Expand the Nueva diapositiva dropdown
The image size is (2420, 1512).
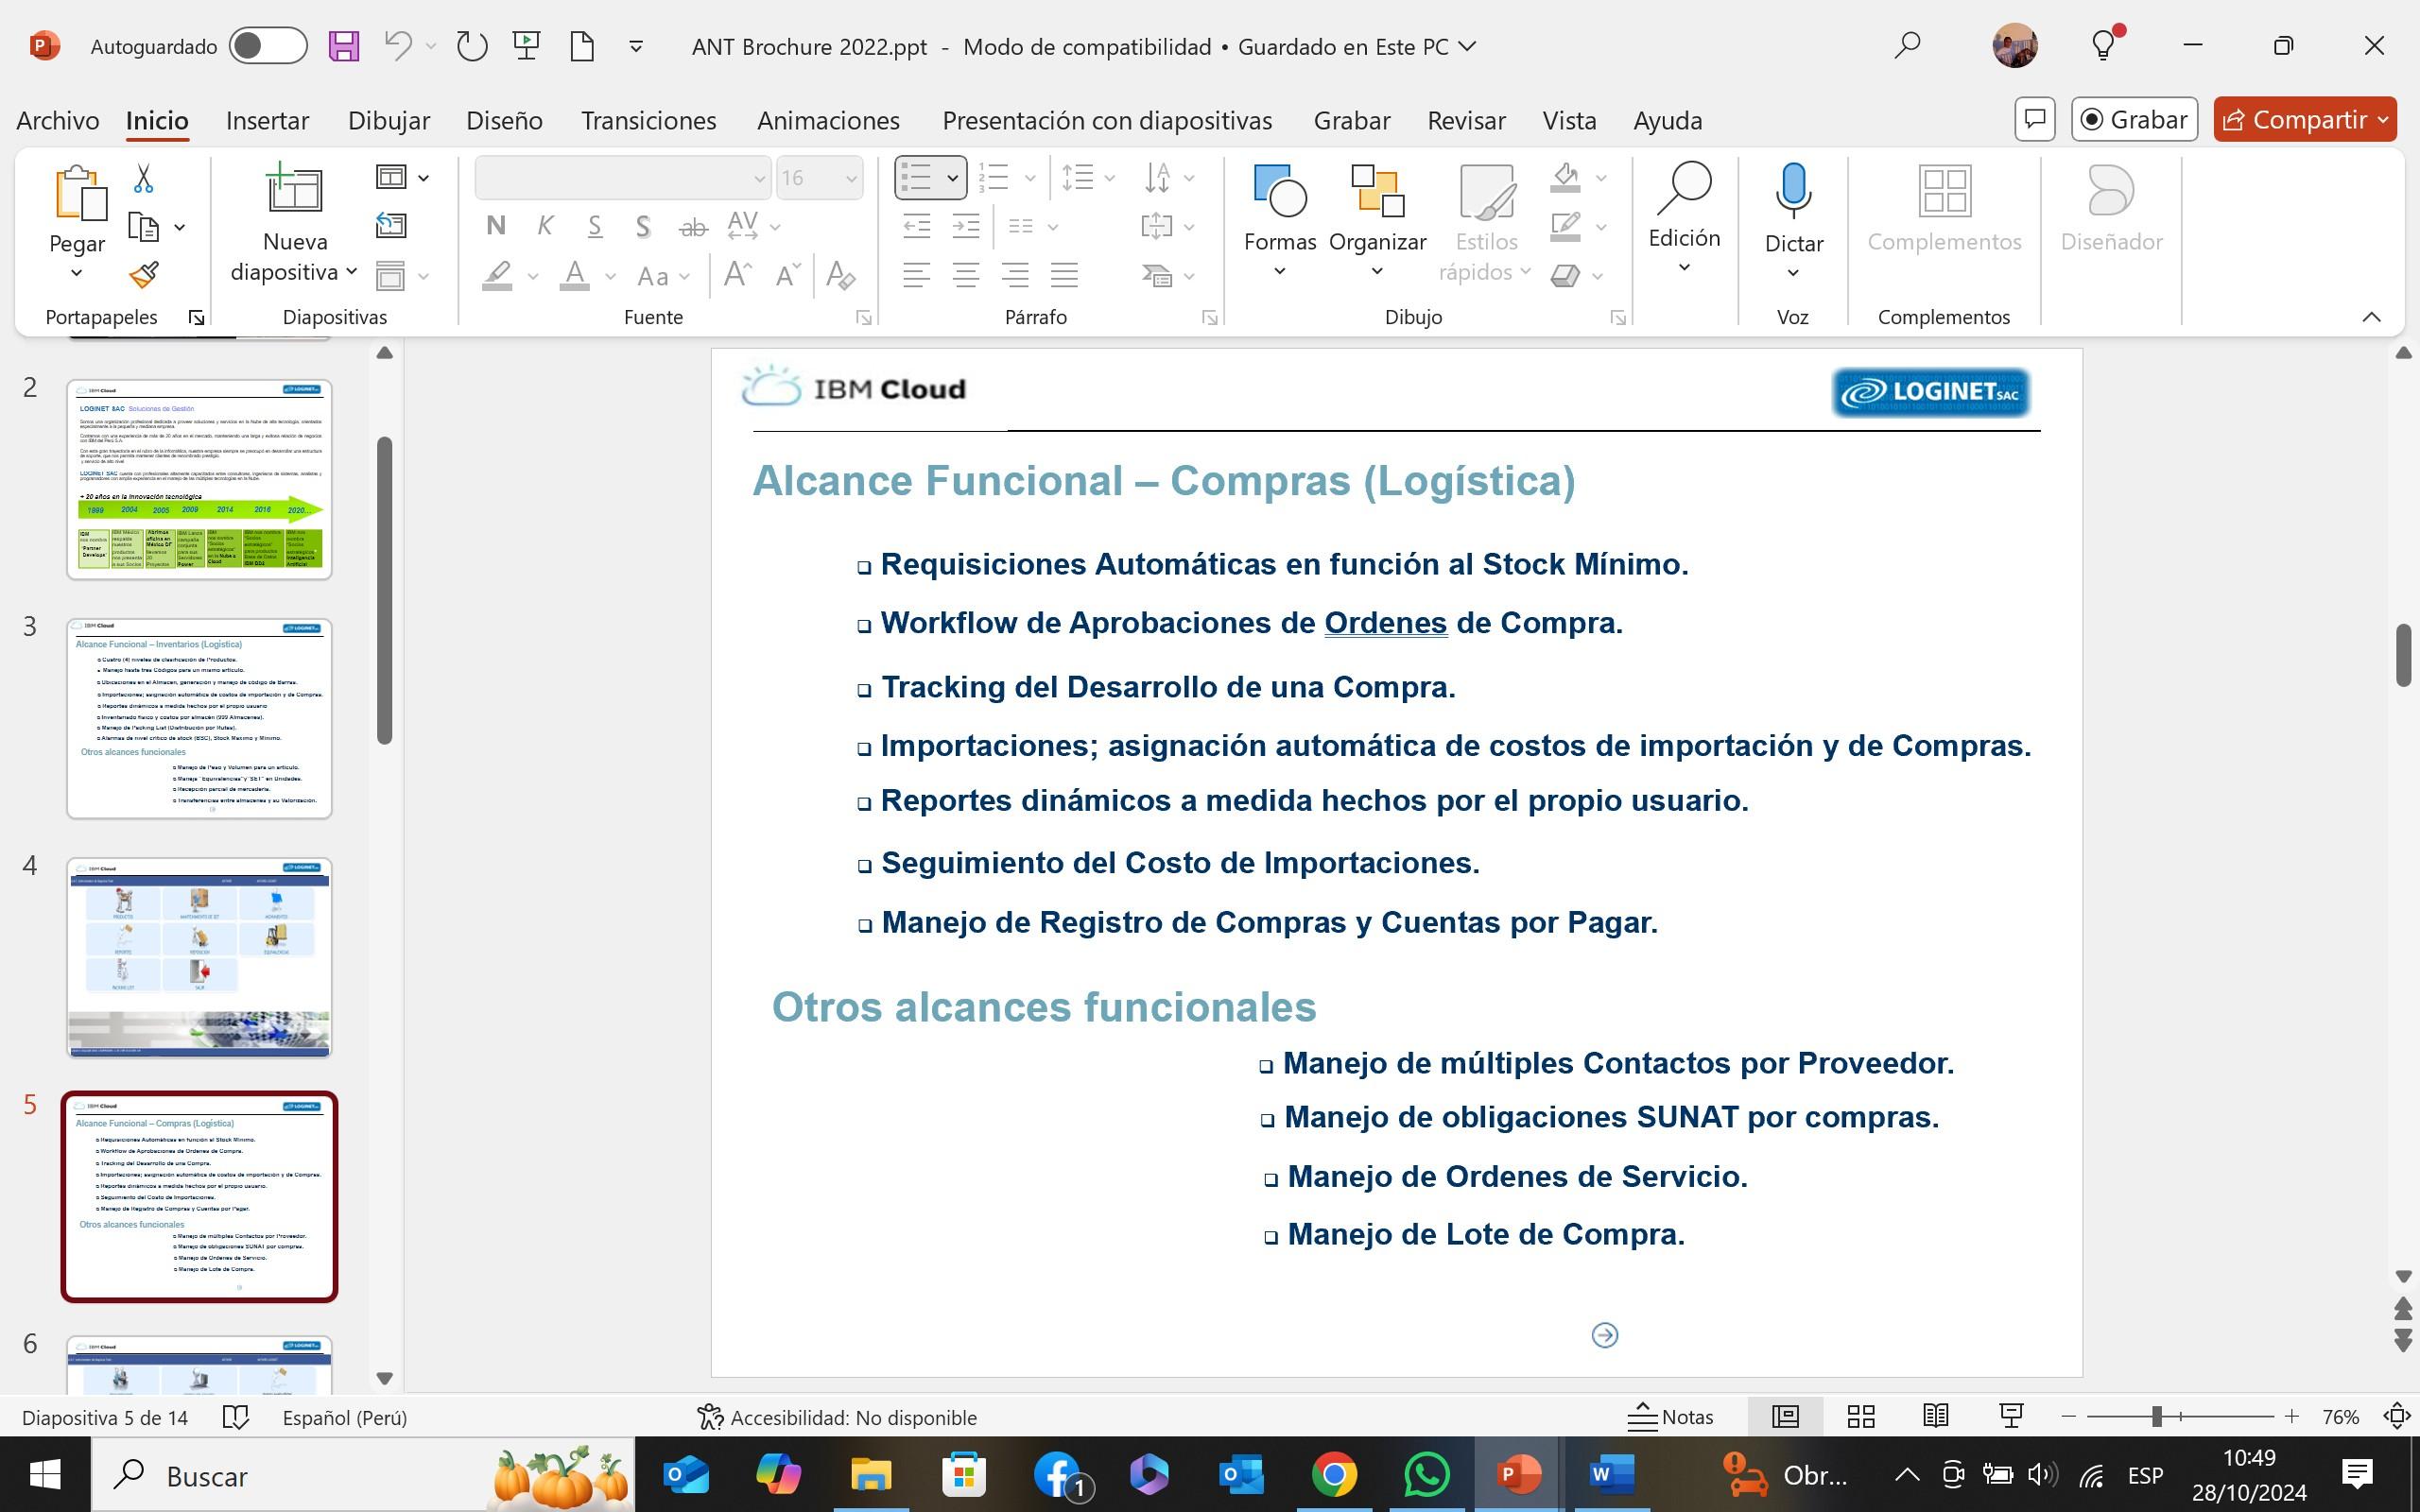[x=352, y=272]
